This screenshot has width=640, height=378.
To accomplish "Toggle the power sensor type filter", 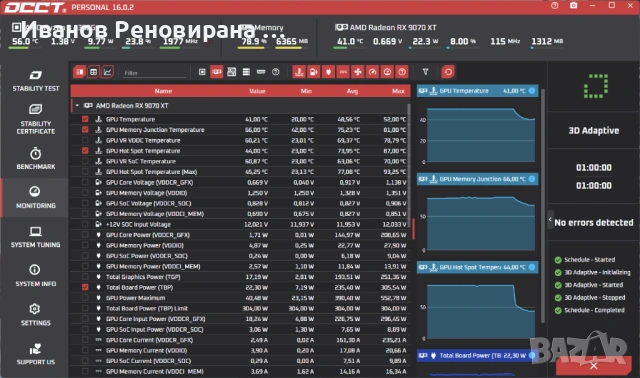I will coord(329,72).
